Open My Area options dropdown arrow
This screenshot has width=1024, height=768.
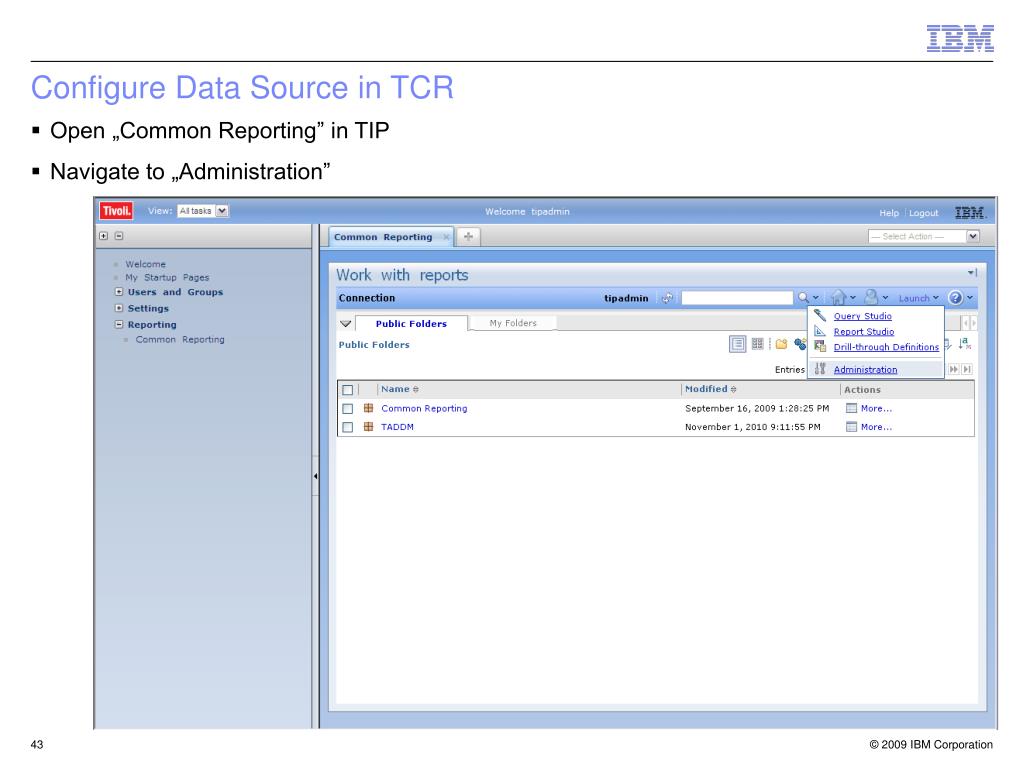(x=886, y=298)
